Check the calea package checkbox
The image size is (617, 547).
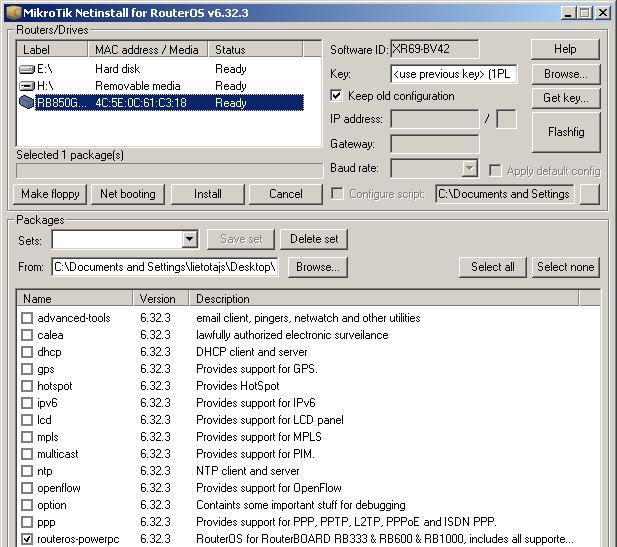coord(27,335)
